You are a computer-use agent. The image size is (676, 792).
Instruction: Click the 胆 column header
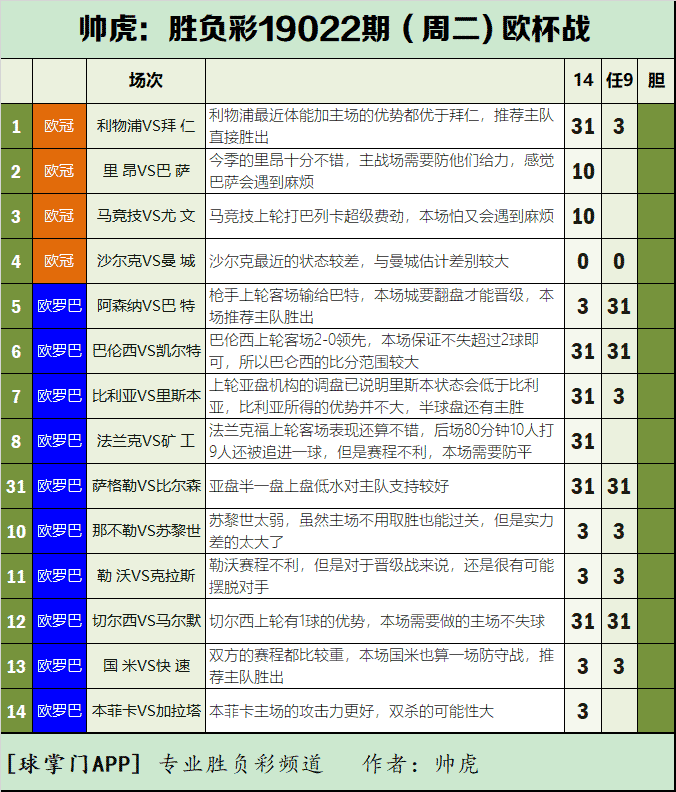(x=656, y=80)
